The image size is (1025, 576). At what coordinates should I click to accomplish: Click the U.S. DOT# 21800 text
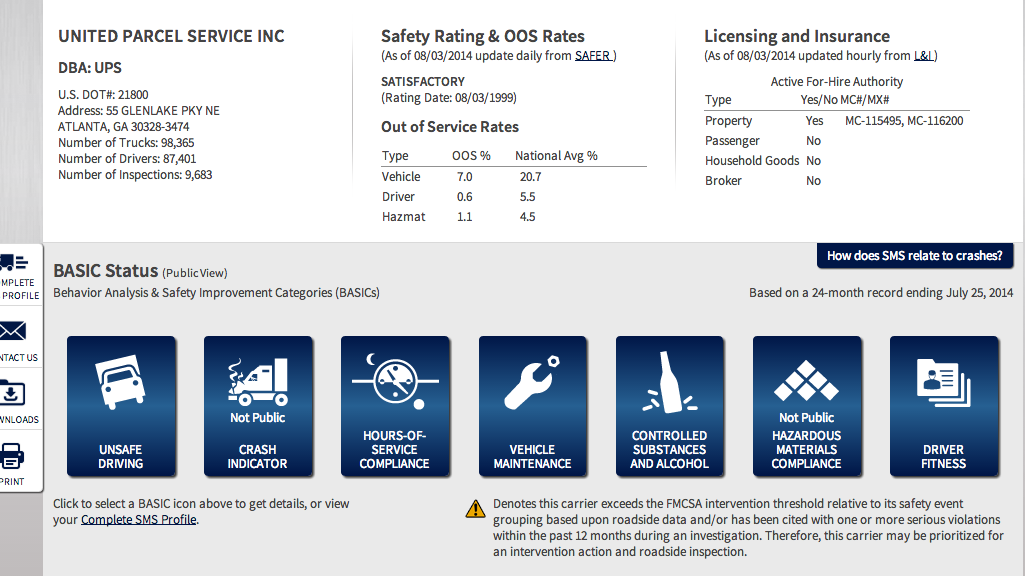coord(103,95)
